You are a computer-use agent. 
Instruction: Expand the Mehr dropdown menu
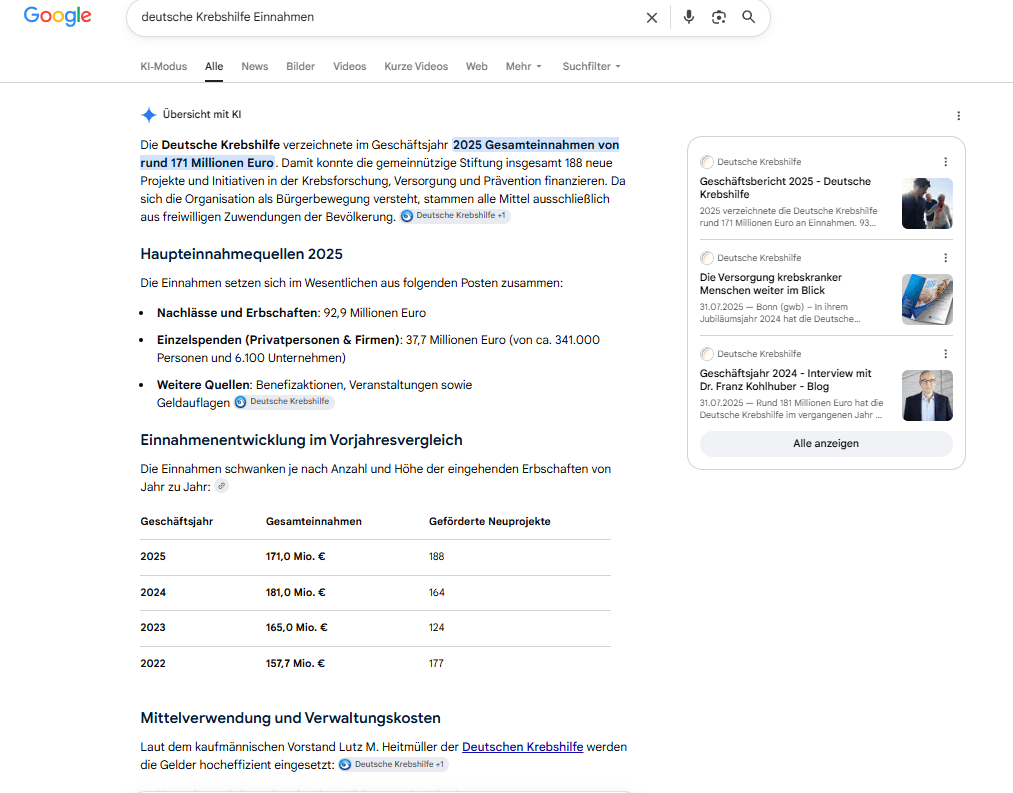click(523, 66)
